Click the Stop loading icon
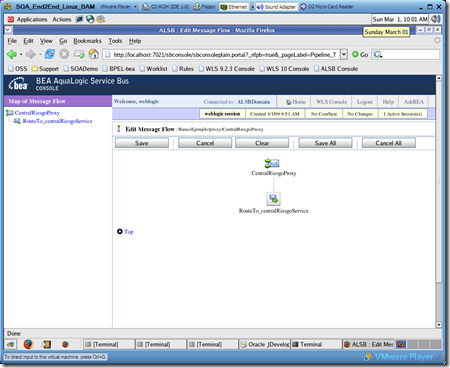The image size is (450, 368). (x=64, y=54)
